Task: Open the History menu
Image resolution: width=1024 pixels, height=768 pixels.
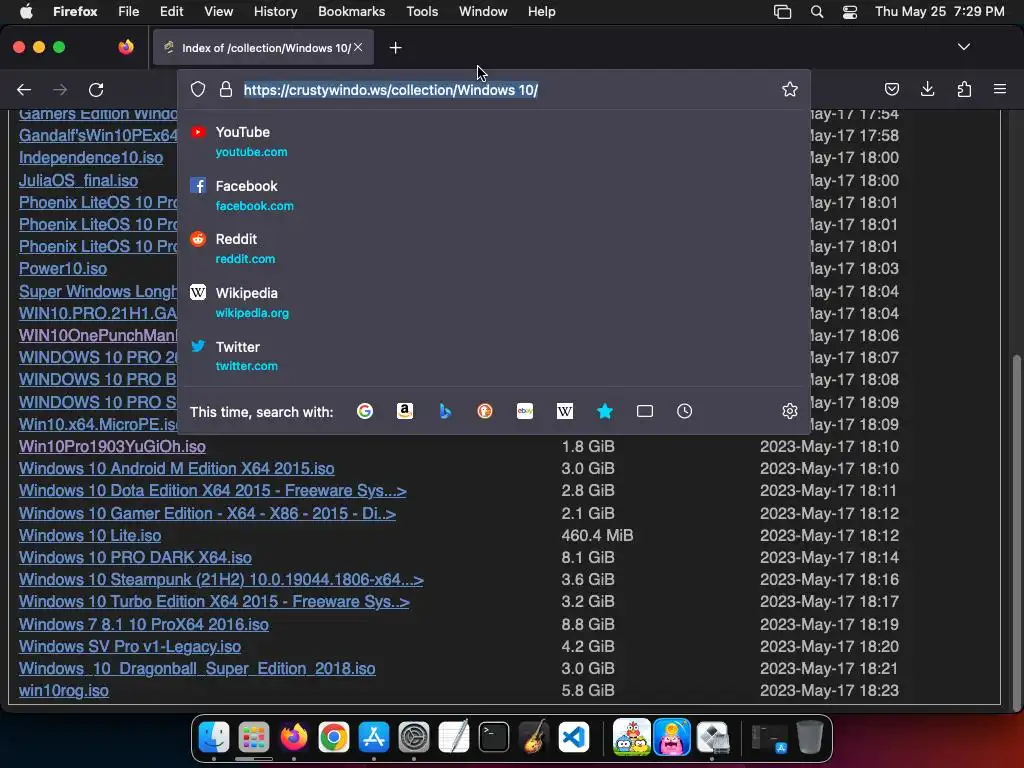Action: point(275,11)
